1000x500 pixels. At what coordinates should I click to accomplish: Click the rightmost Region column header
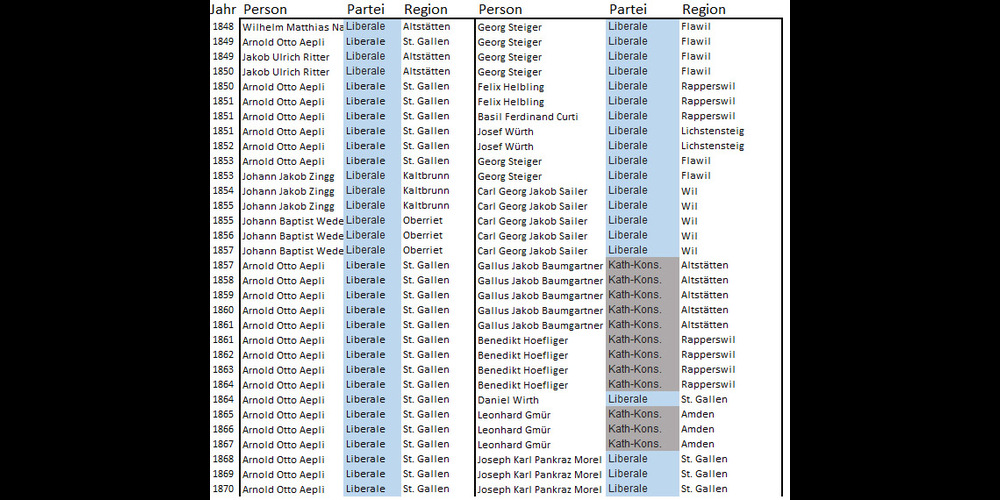click(703, 9)
